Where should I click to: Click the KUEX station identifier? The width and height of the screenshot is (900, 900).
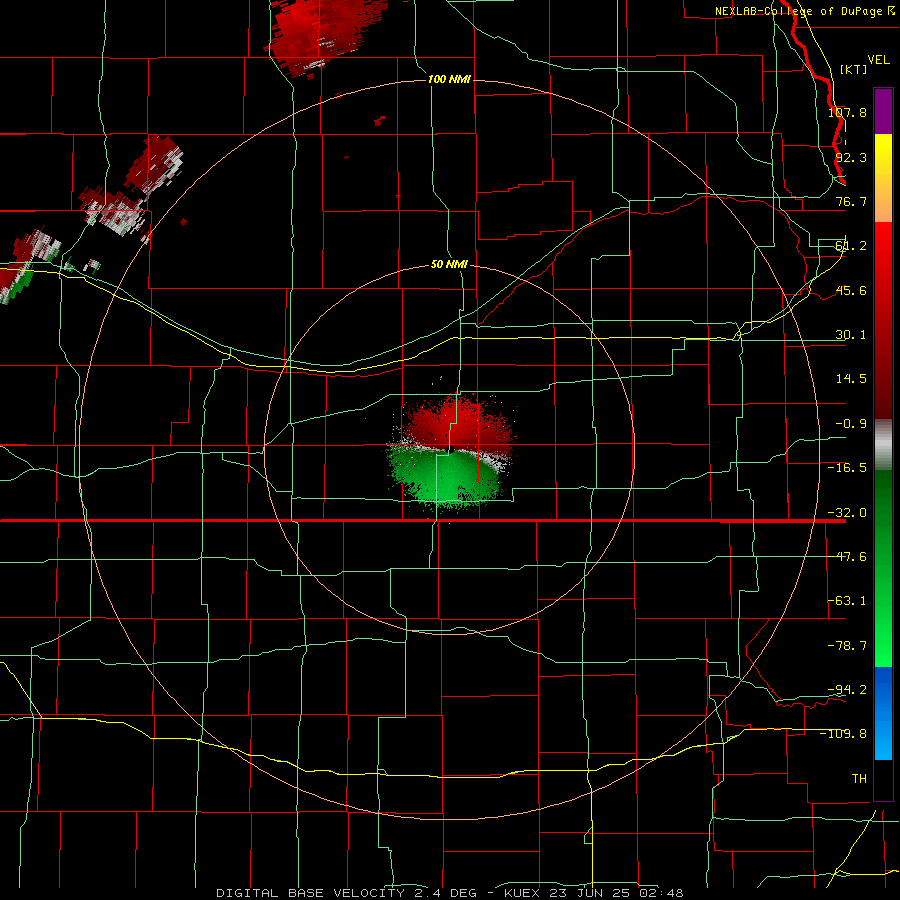click(x=522, y=893)
